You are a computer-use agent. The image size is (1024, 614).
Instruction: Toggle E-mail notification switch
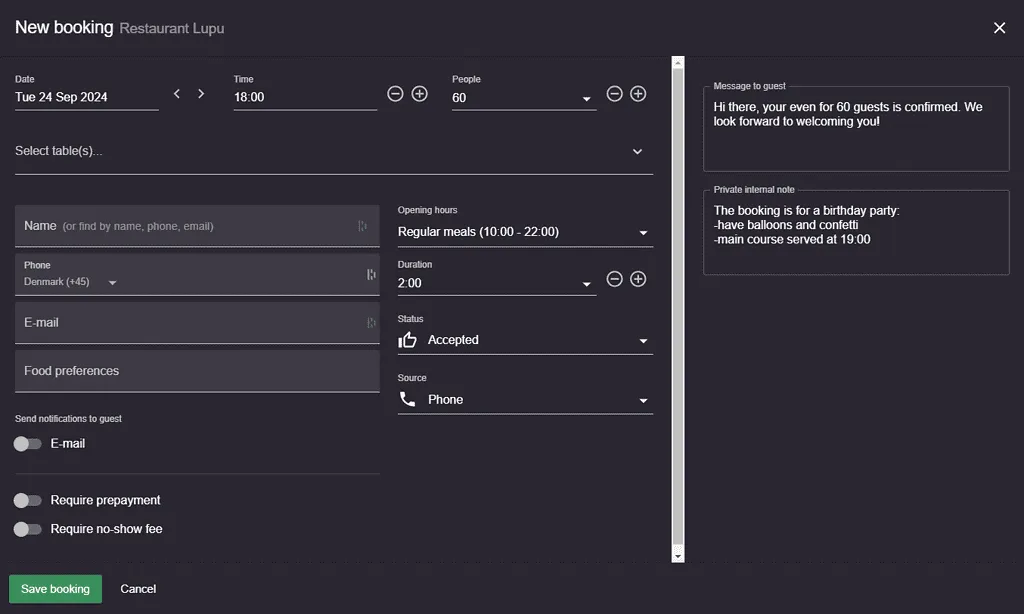(x=27, y=444)
